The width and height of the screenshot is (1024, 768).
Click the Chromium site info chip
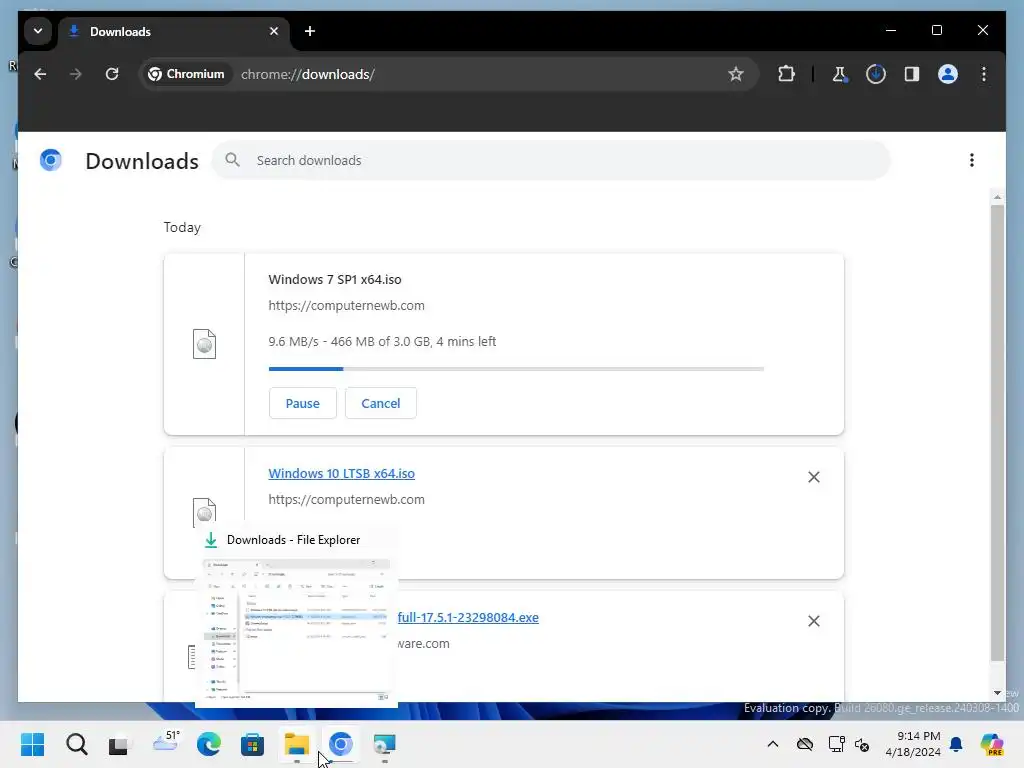click(x=186, y=74)
